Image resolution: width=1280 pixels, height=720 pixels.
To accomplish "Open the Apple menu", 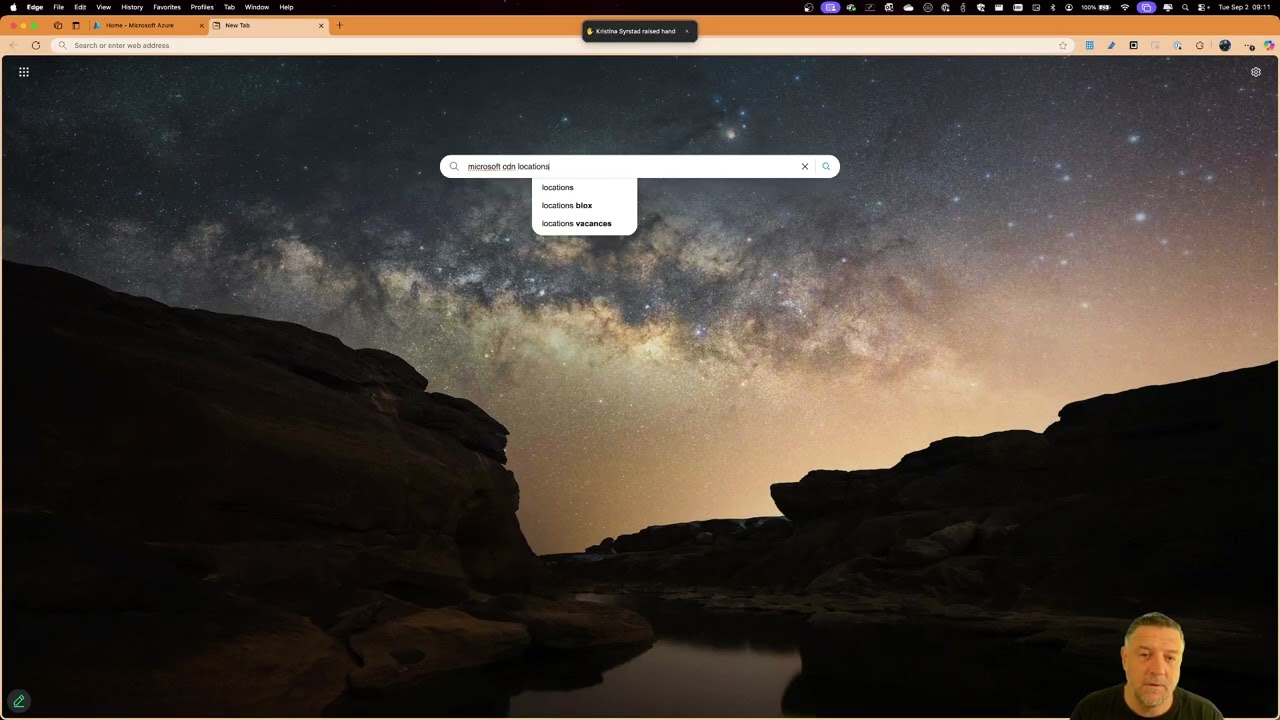I will [x=13, y=7].
